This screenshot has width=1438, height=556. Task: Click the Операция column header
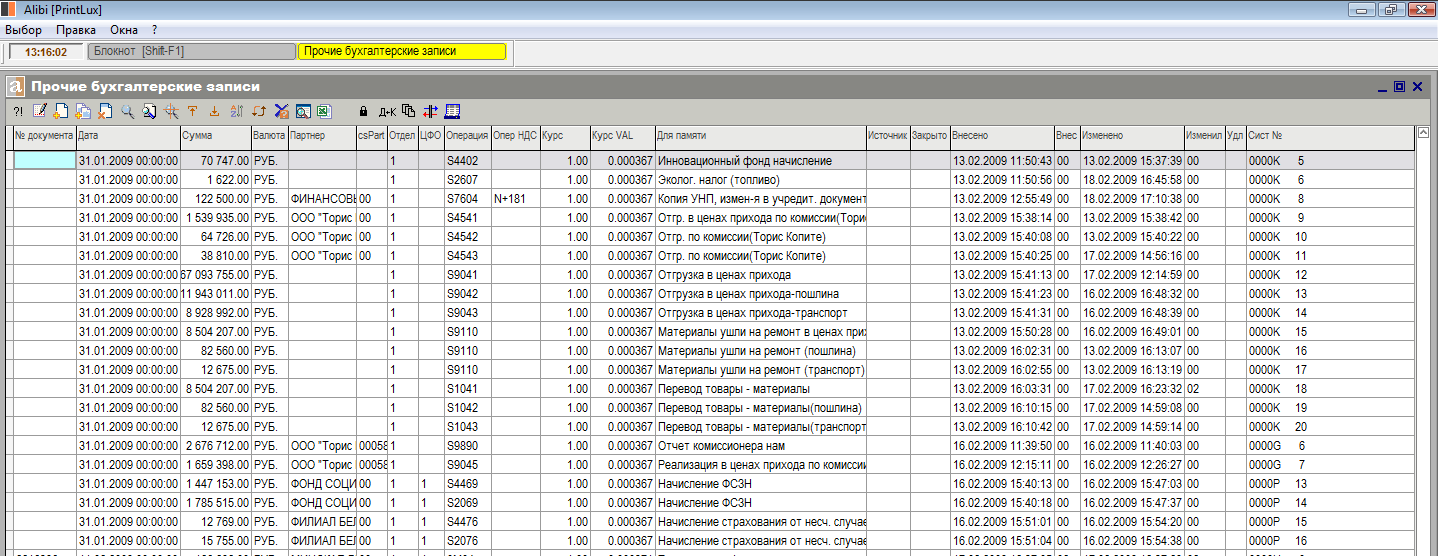click(467, 135)
